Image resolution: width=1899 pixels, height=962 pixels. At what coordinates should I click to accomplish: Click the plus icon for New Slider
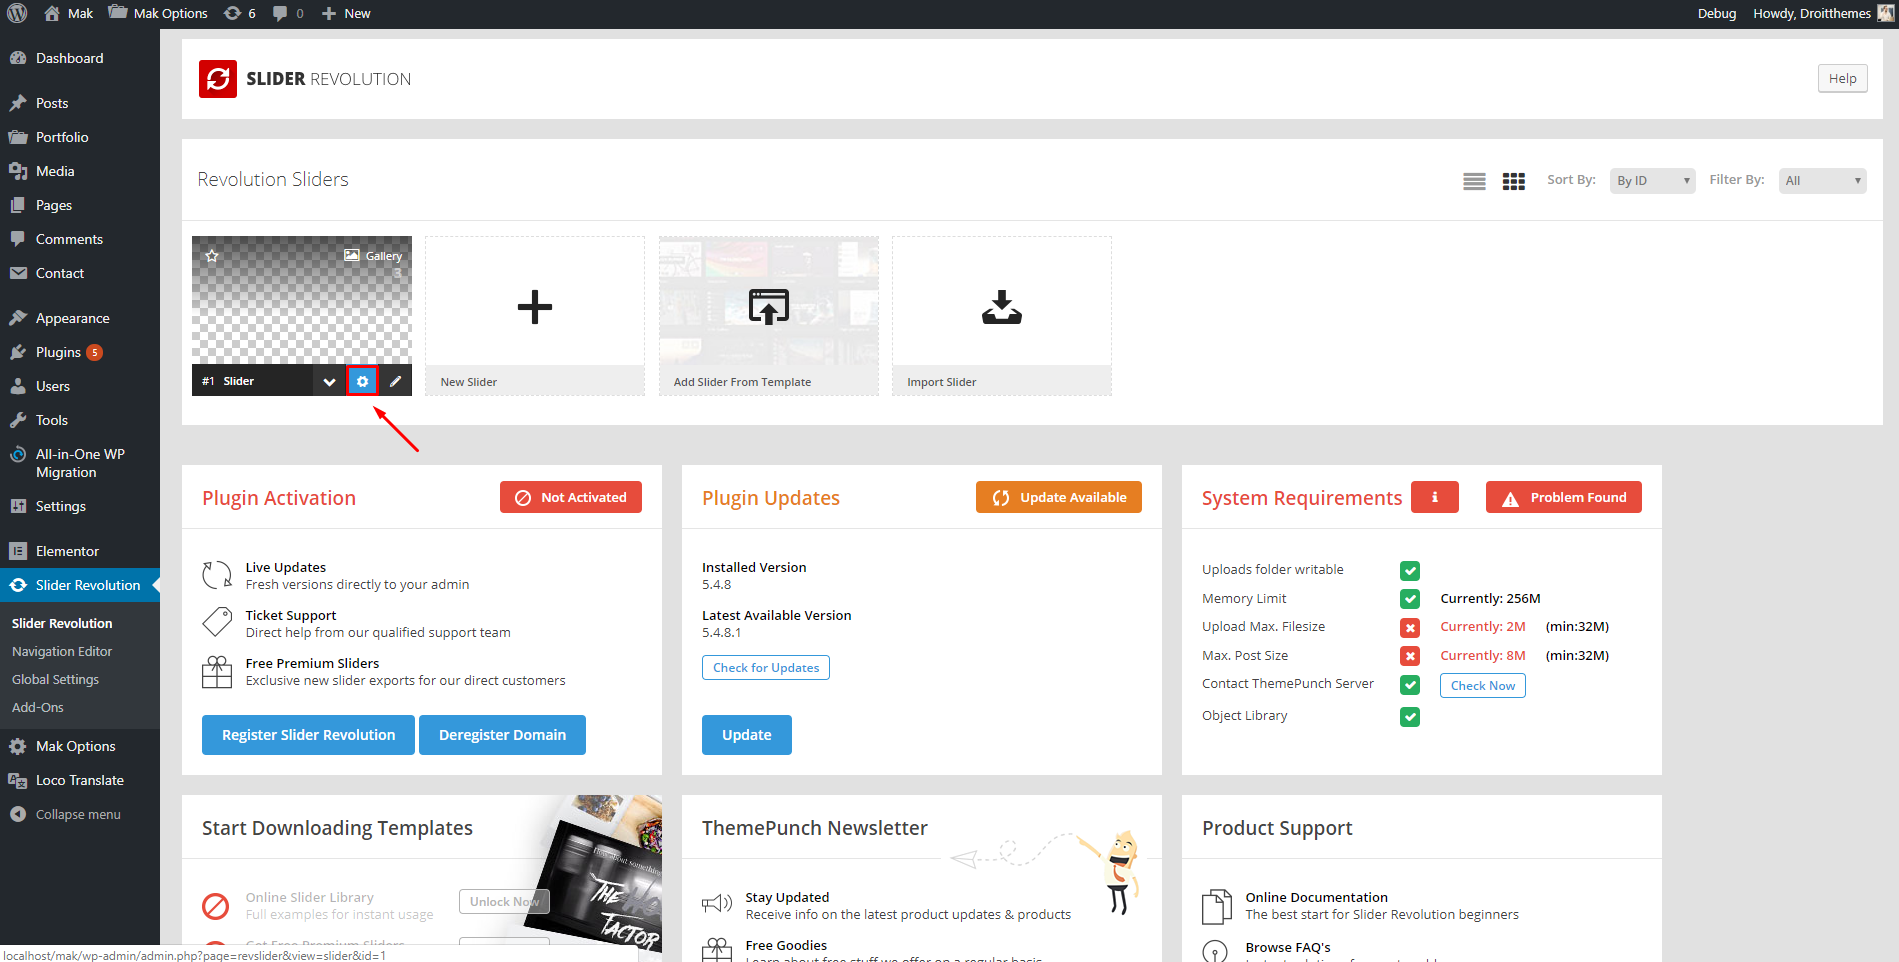tap(535, 307)
